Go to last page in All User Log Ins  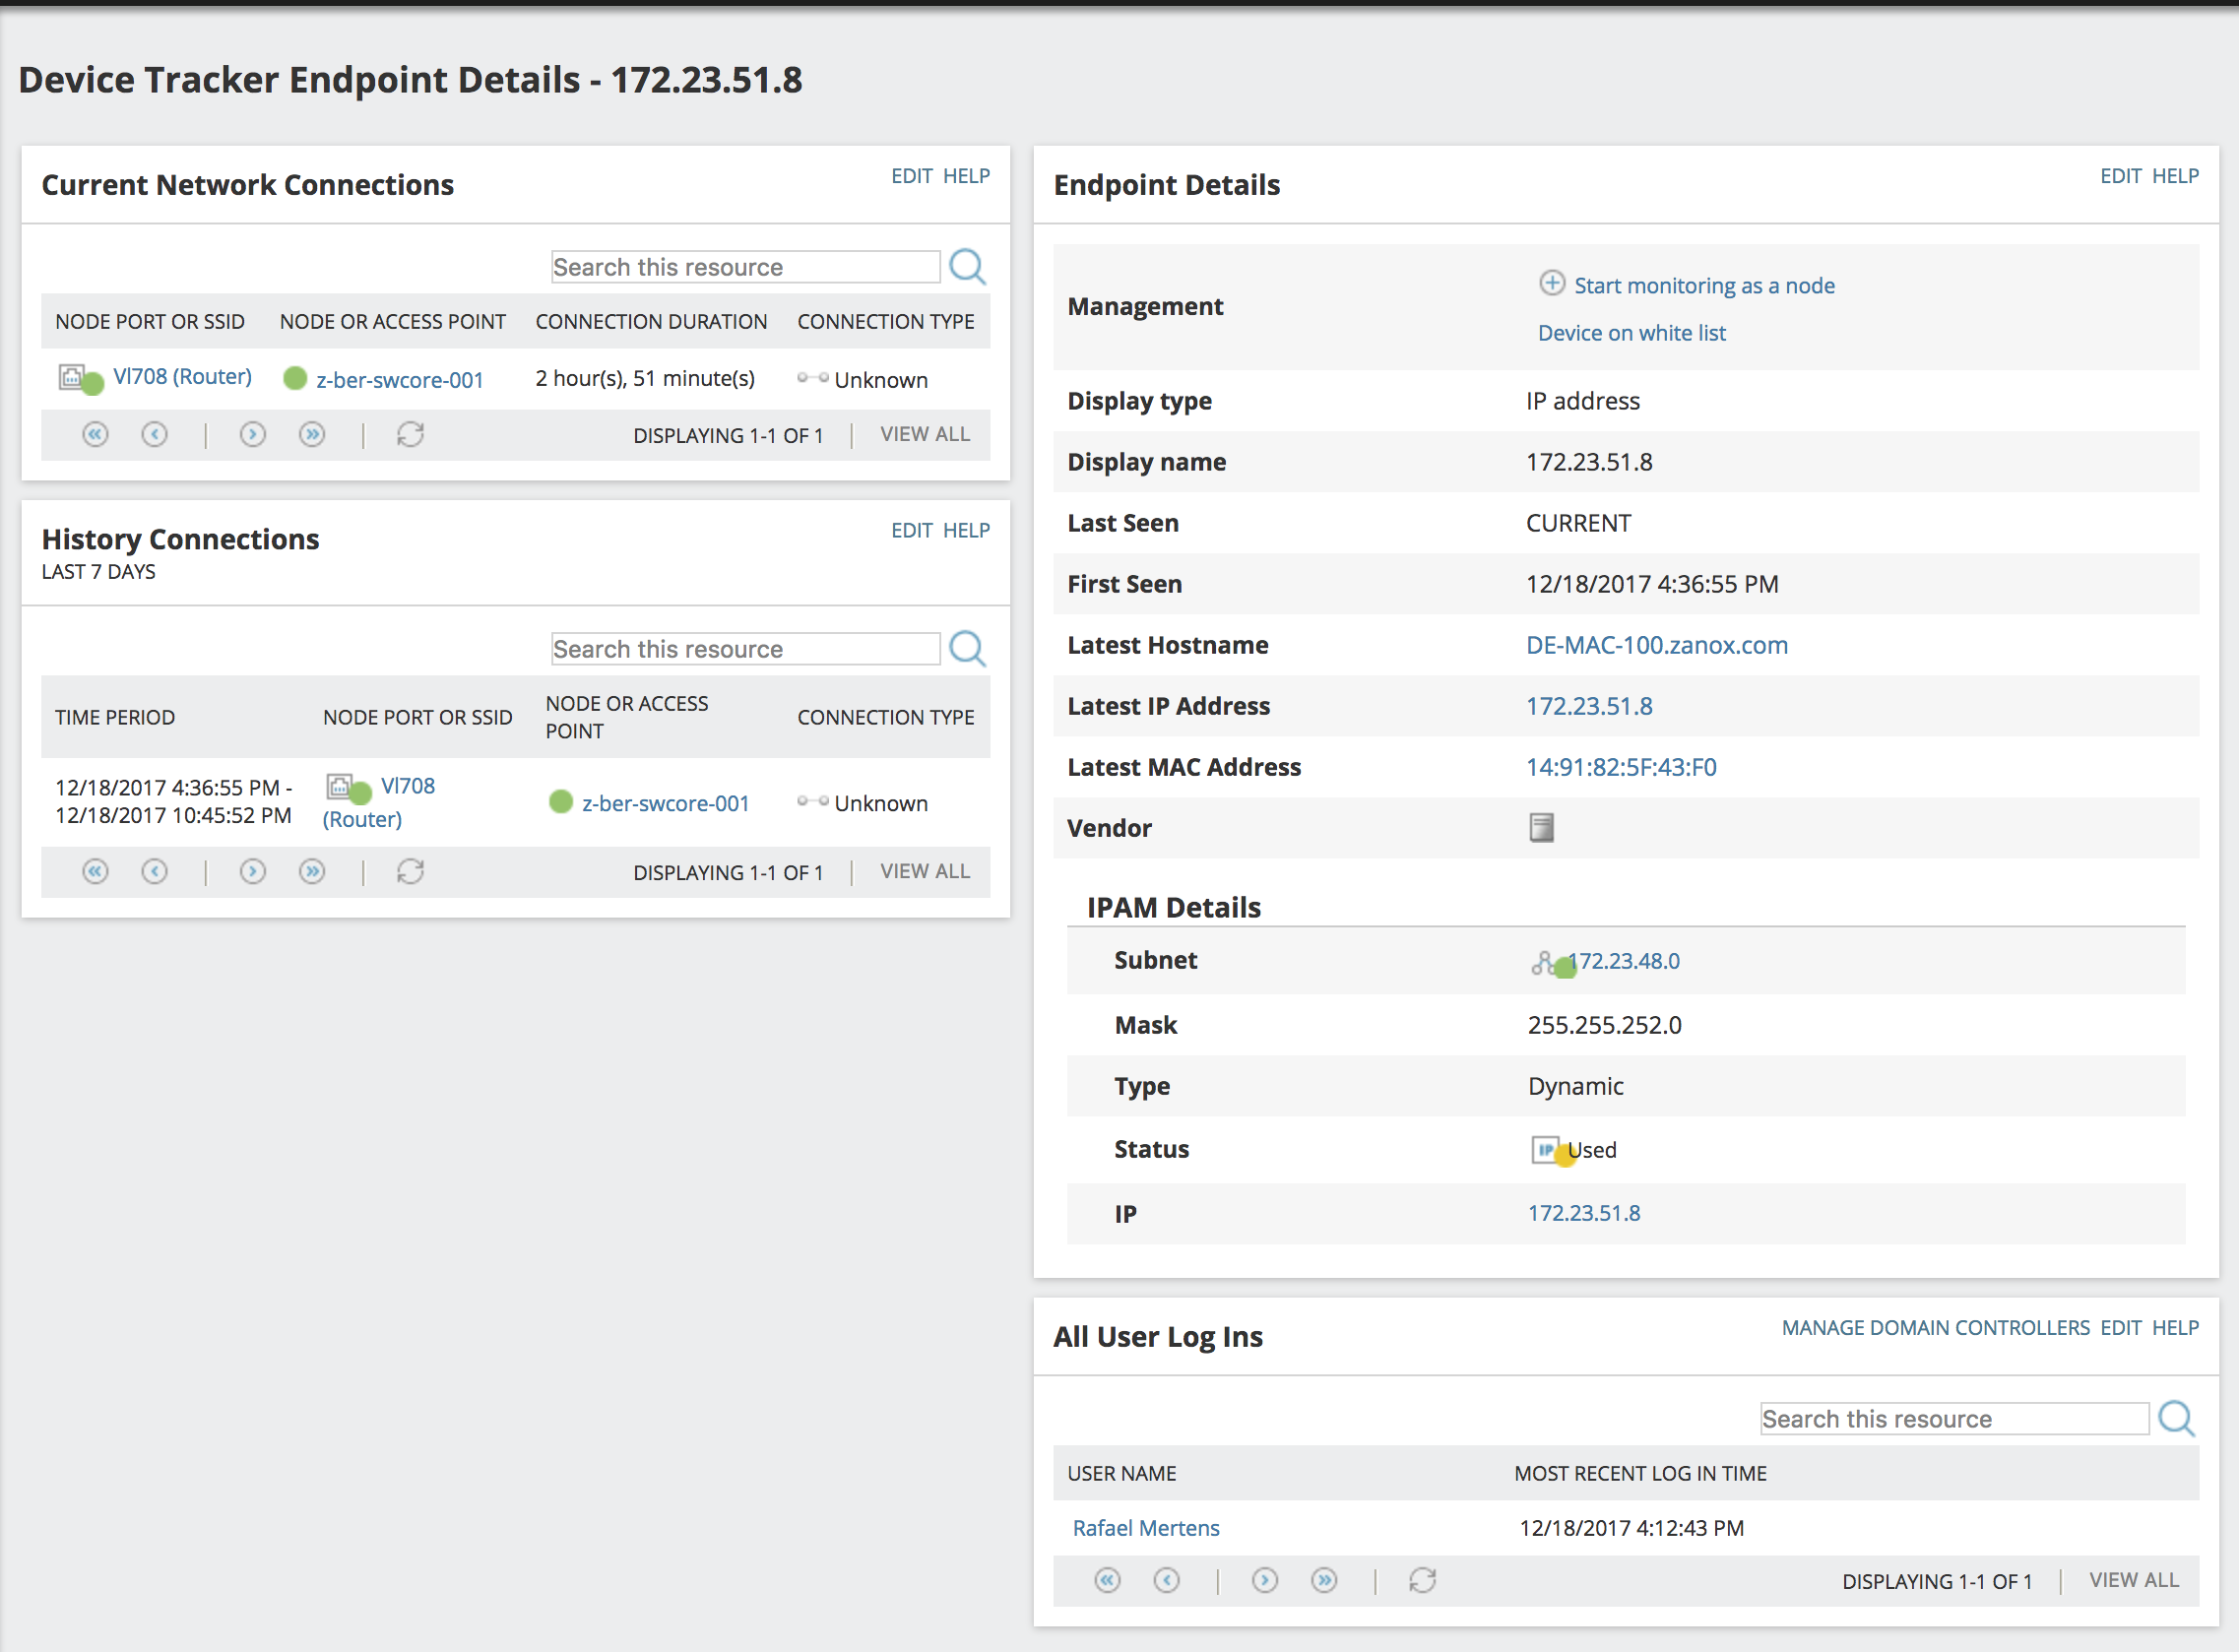click(x=1324, y=1580)
